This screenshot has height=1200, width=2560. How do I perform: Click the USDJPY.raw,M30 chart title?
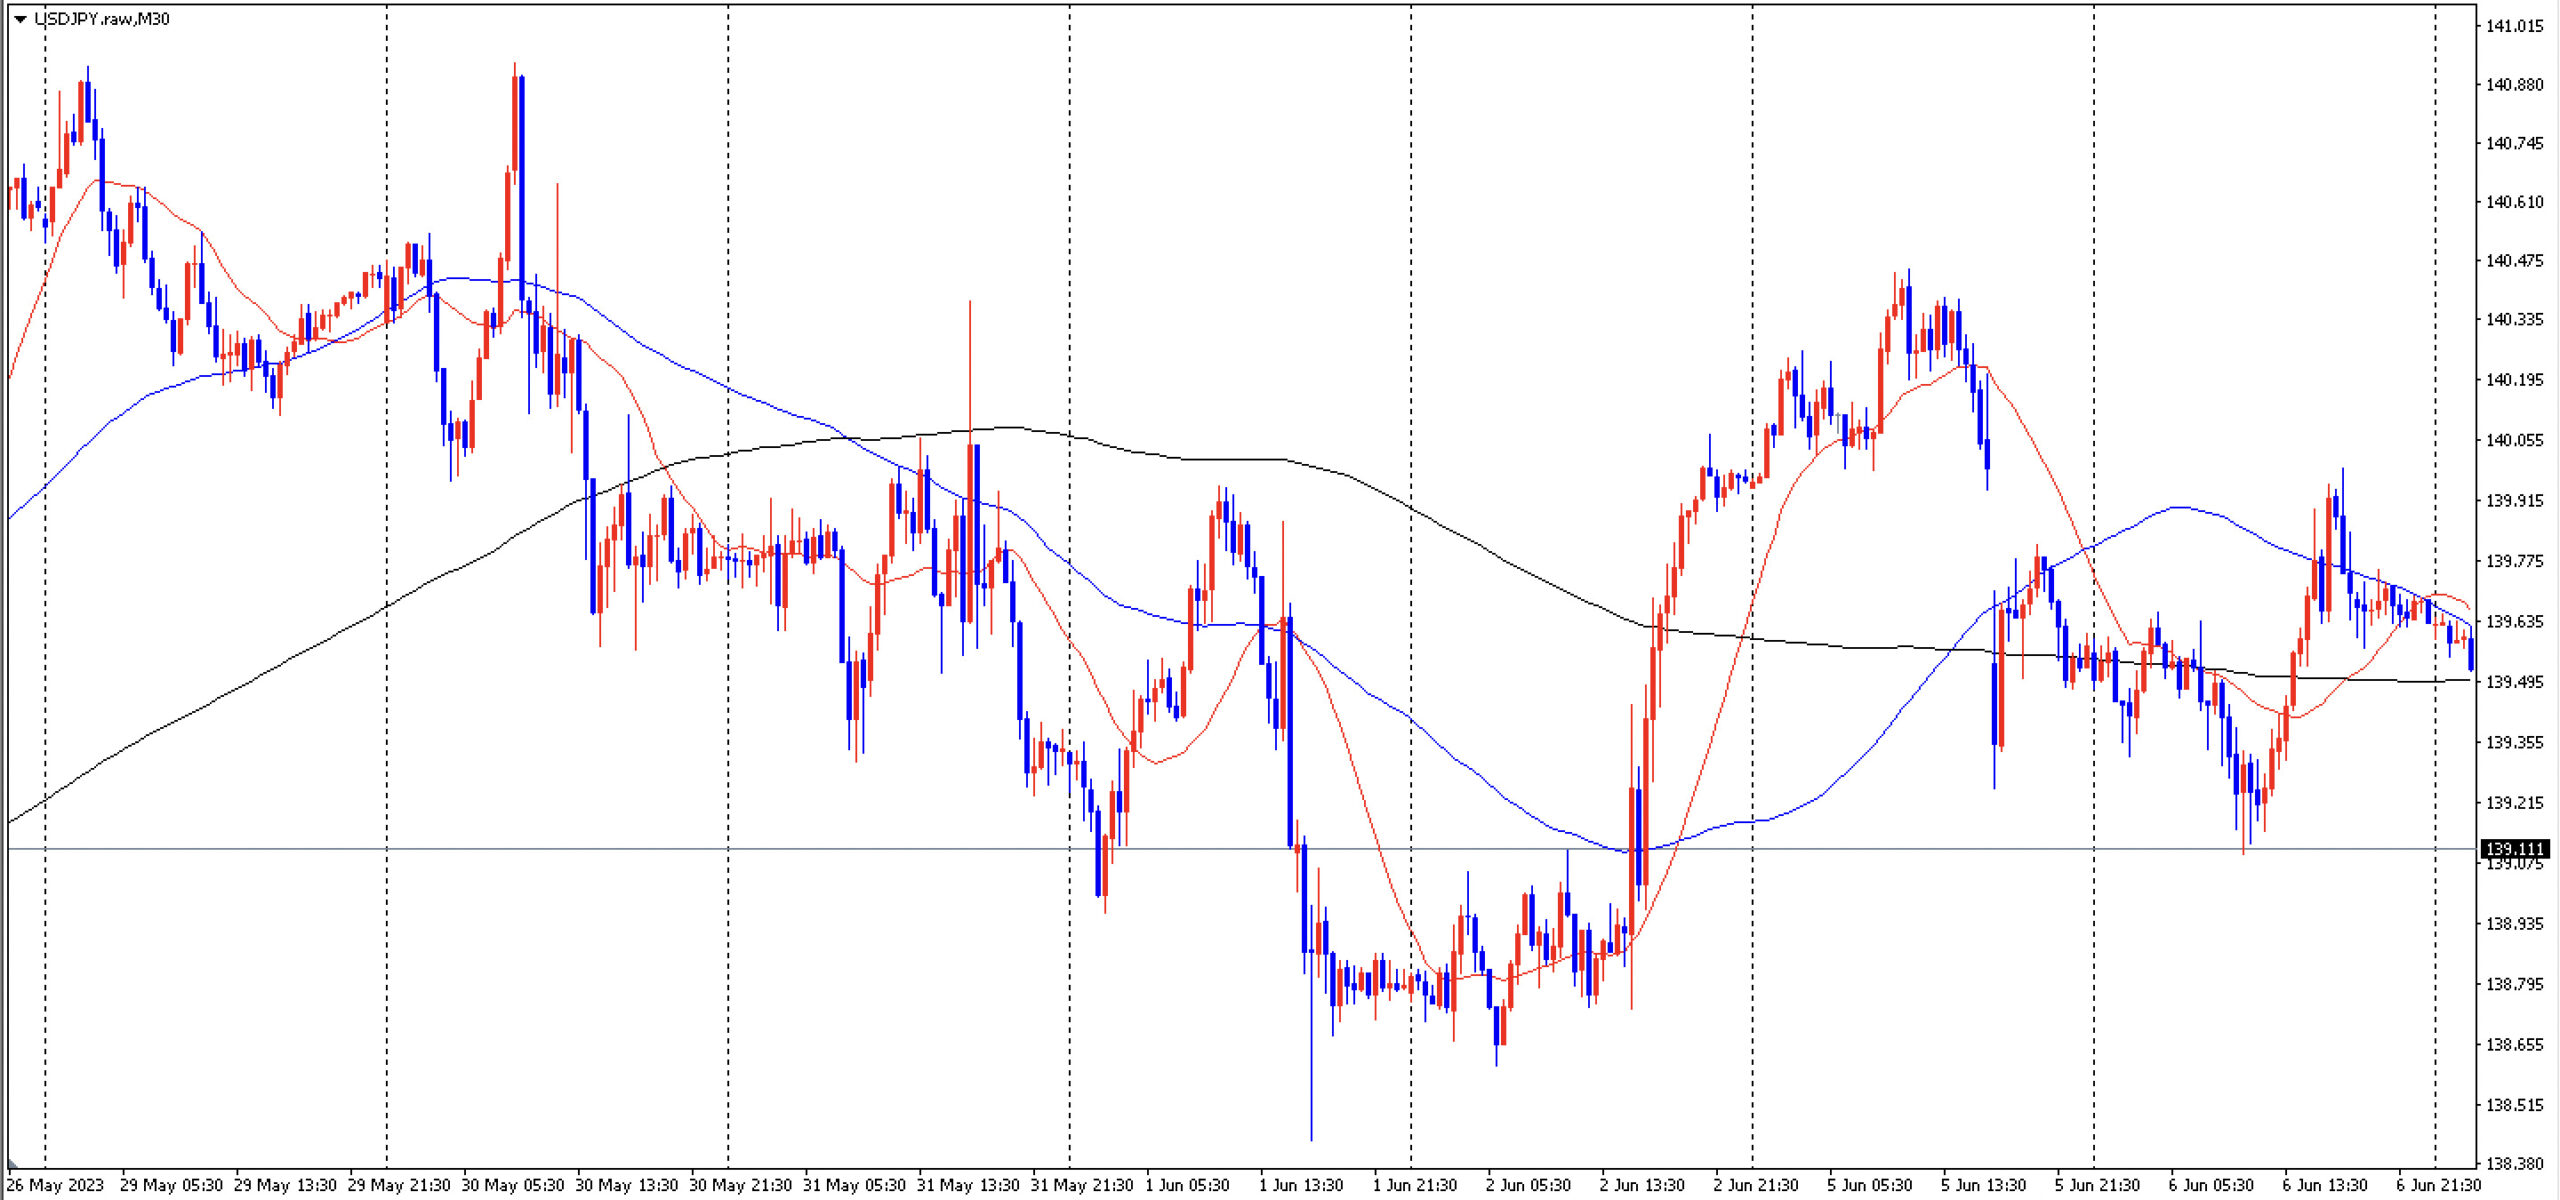(102, 19)
